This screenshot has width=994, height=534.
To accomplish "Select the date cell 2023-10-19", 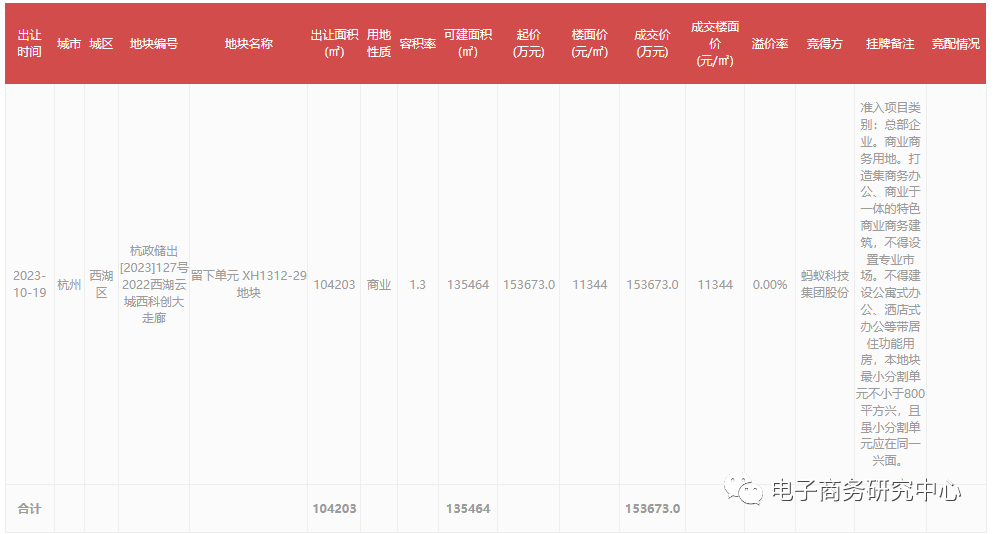I will click(x=29, y=284).
